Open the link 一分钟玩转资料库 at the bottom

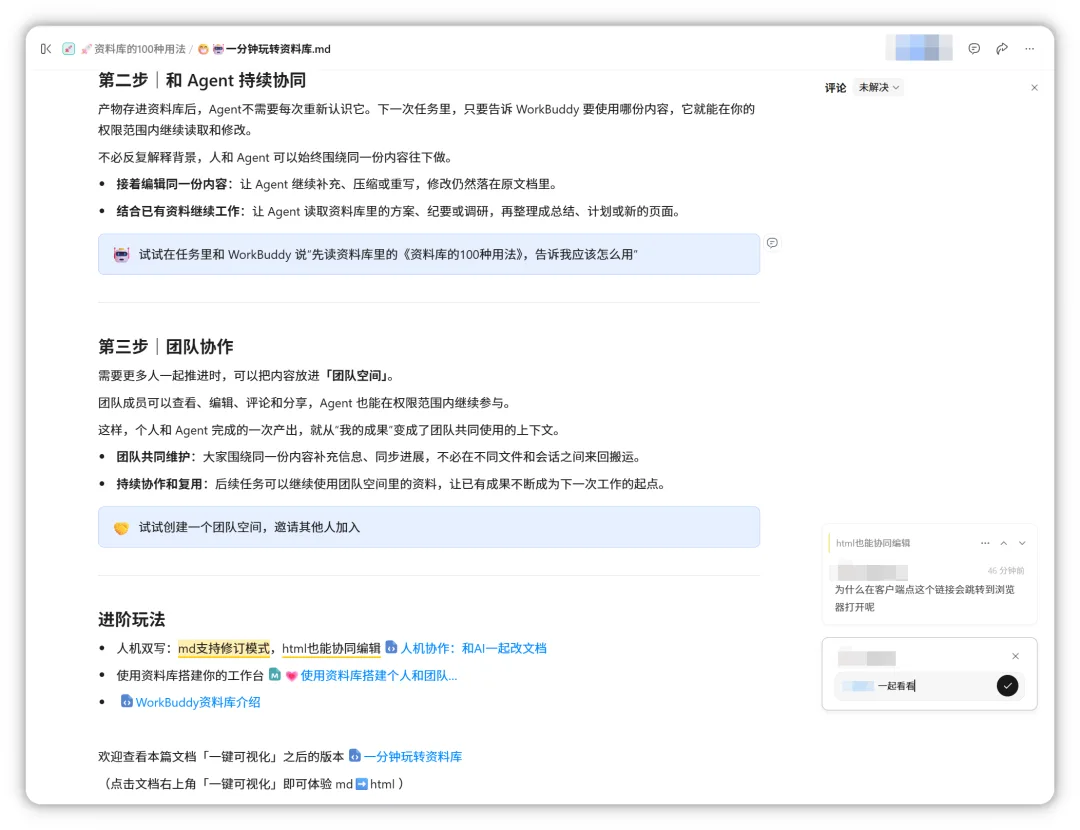[x=413, y=757]
